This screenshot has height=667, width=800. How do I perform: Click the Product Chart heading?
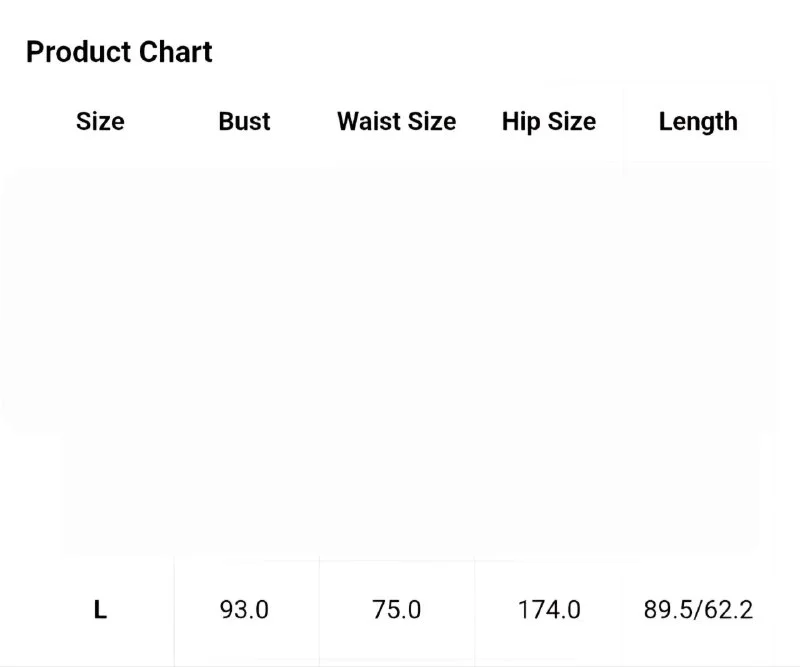119,52
